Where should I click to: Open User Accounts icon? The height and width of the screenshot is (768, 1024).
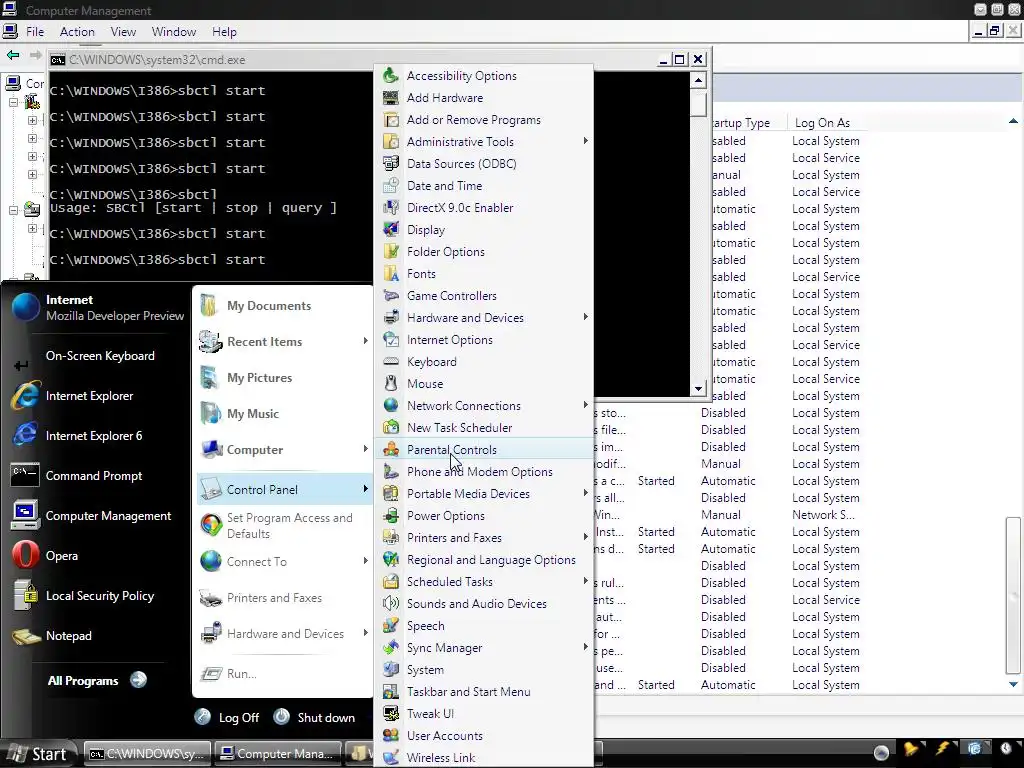pos(391,736)
